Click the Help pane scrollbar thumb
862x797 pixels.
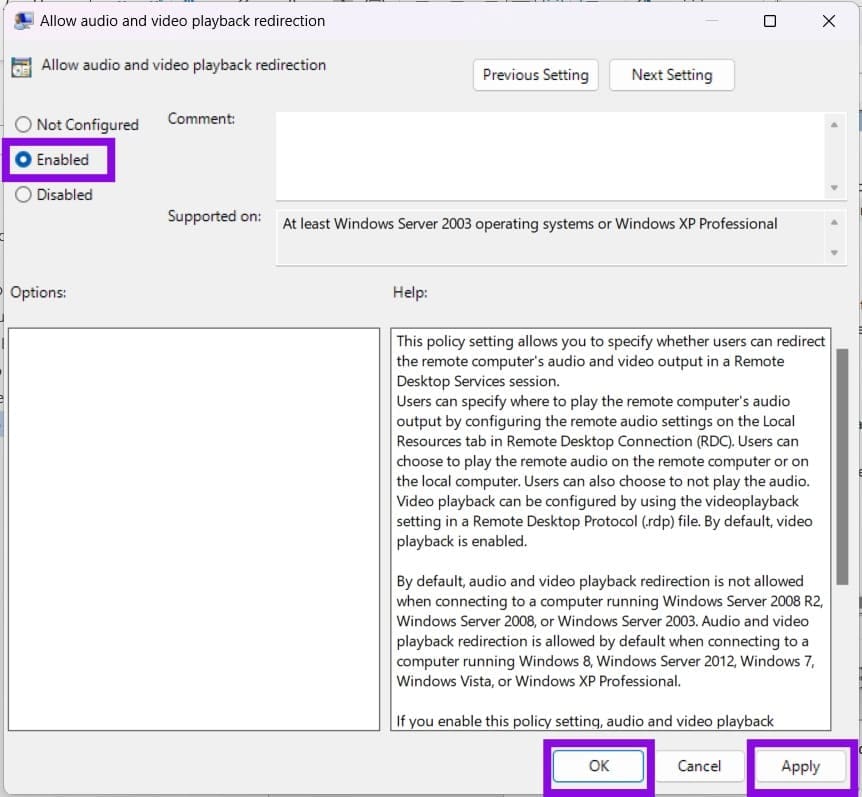click(x=842, y=466)
